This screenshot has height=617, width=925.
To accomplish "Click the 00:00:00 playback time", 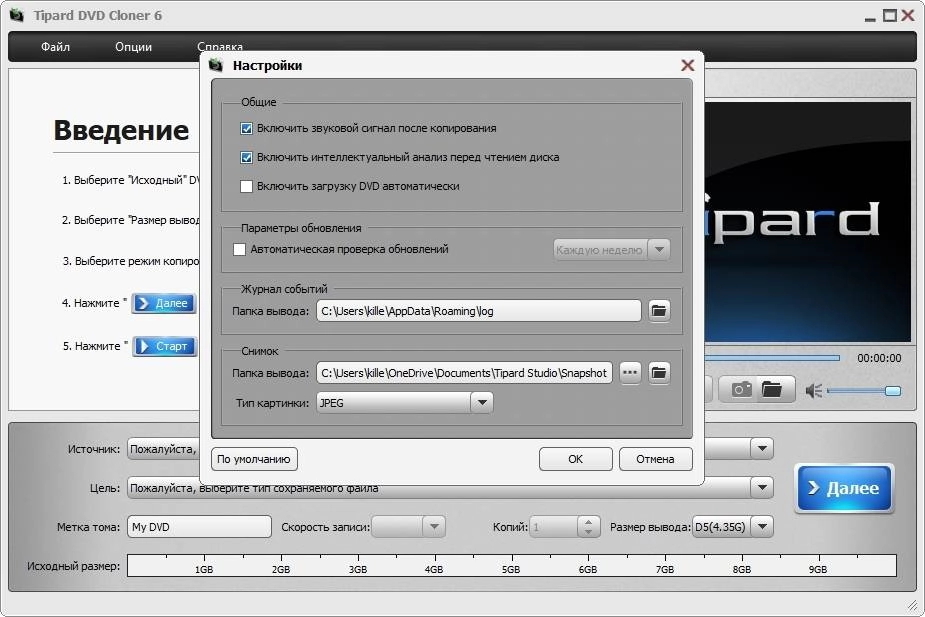I will click(x=879, y=358).
